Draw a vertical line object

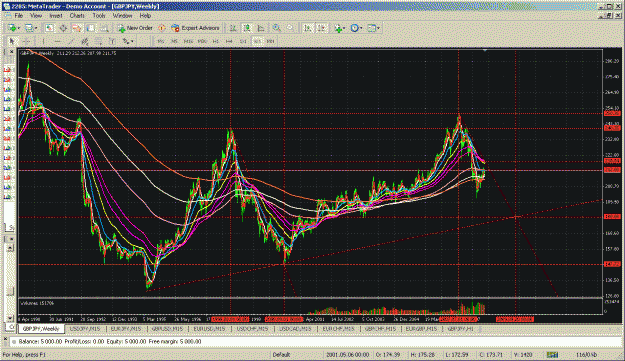43,41
